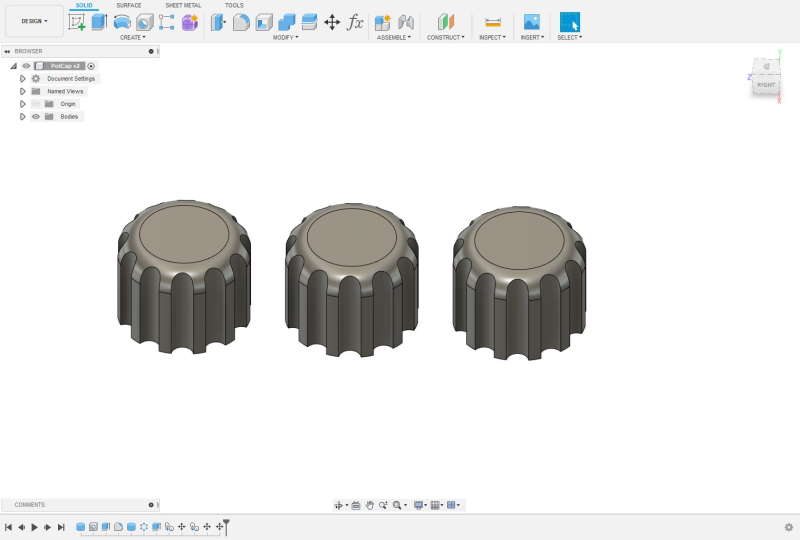Start a new sketch with Create Sketch

(x=77, y=22)
